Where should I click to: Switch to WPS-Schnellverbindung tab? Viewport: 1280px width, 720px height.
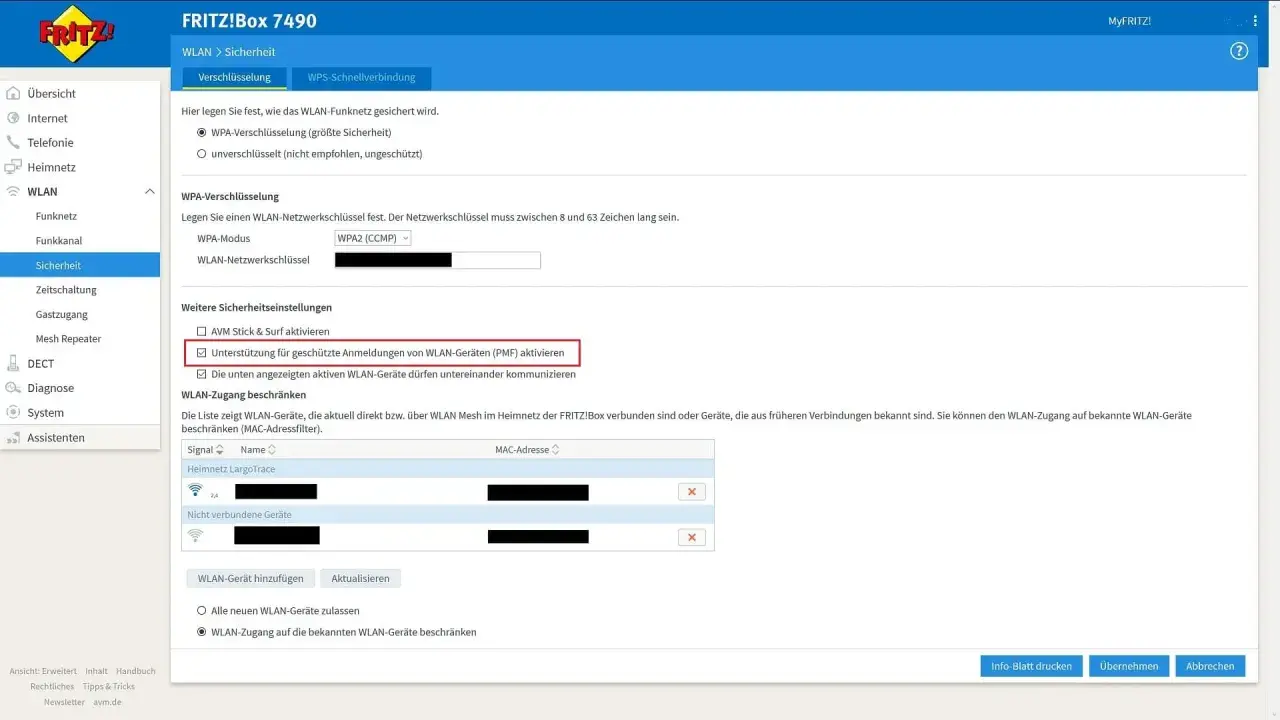361,77
